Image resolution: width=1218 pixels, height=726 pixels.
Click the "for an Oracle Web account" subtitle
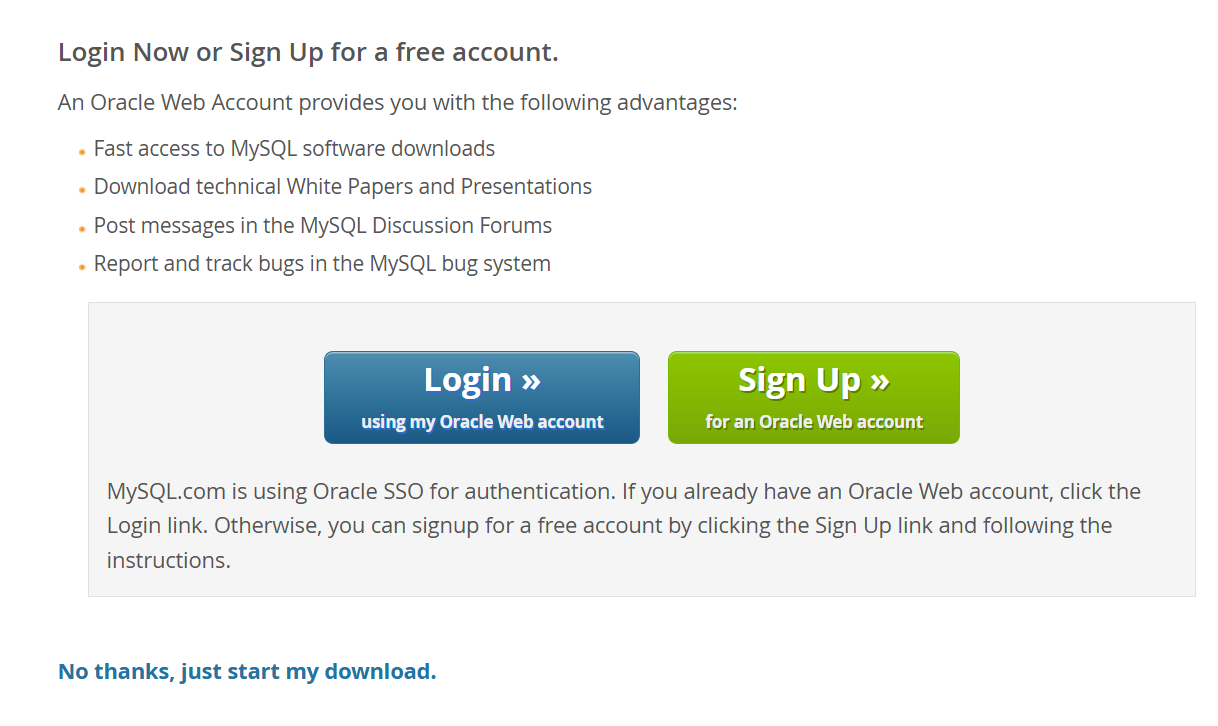pyautogui.click(x=814, y=422)
